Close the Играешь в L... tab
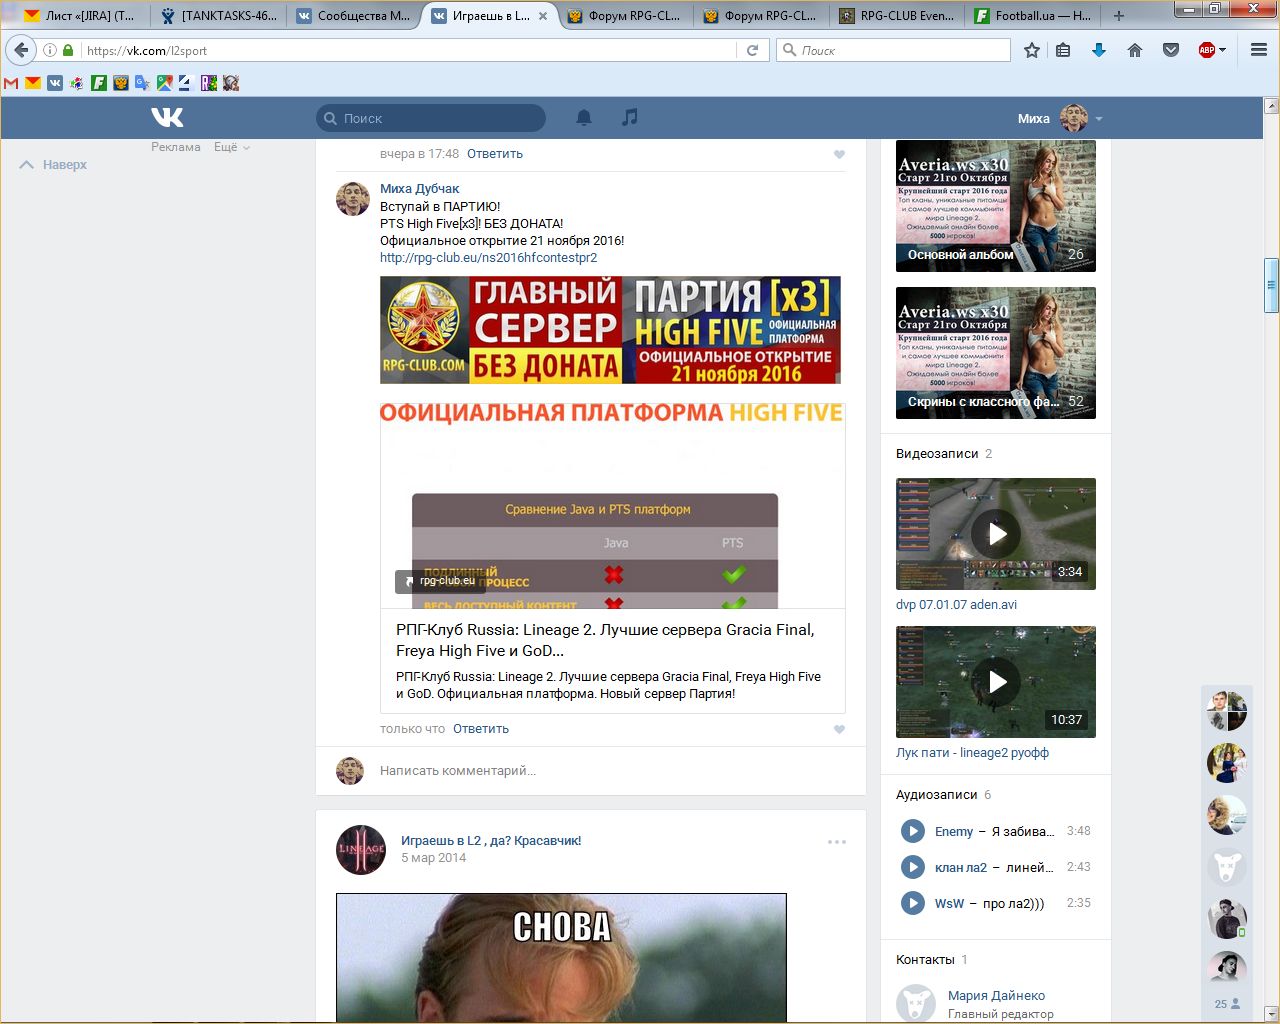 click(x=543, y=16)
